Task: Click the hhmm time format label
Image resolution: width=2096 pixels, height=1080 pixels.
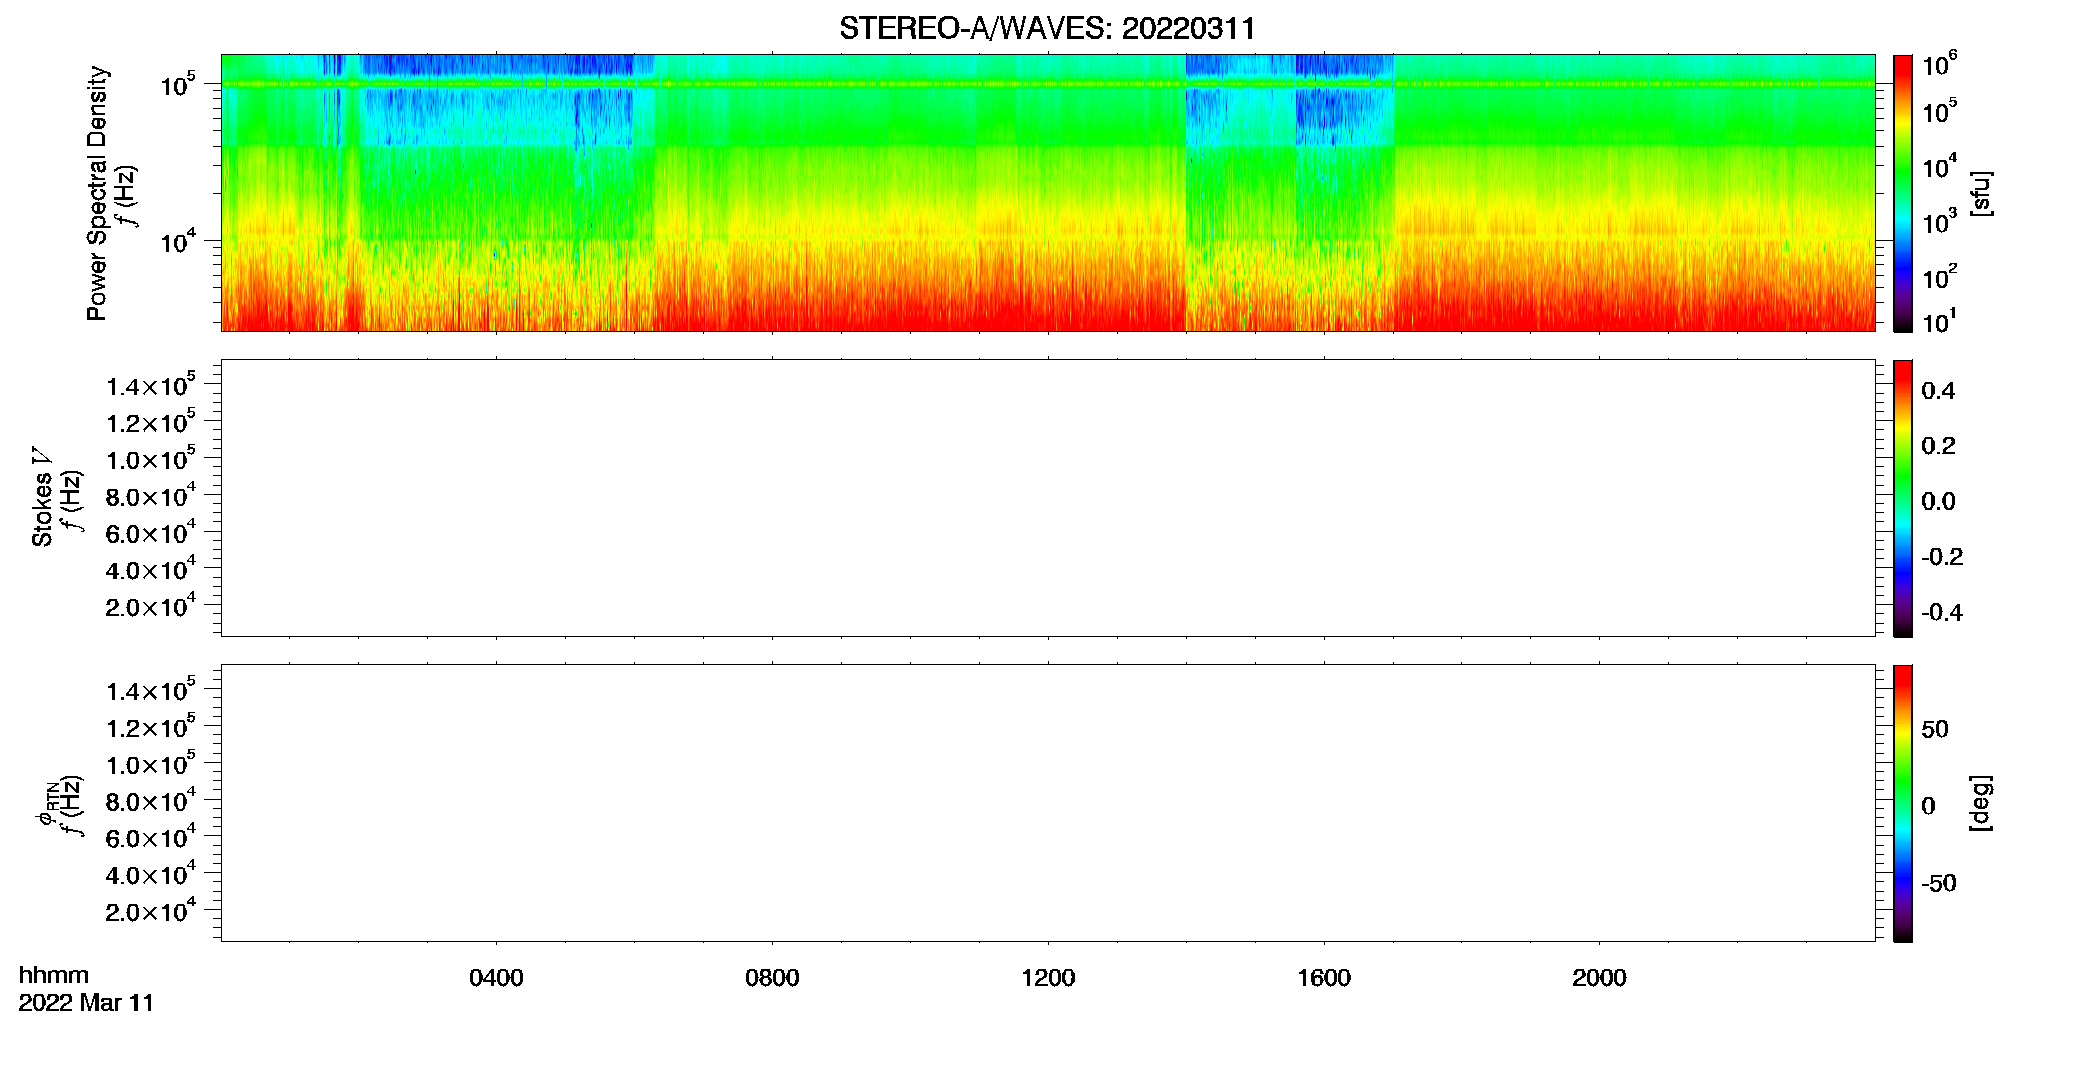Action: 54,975
